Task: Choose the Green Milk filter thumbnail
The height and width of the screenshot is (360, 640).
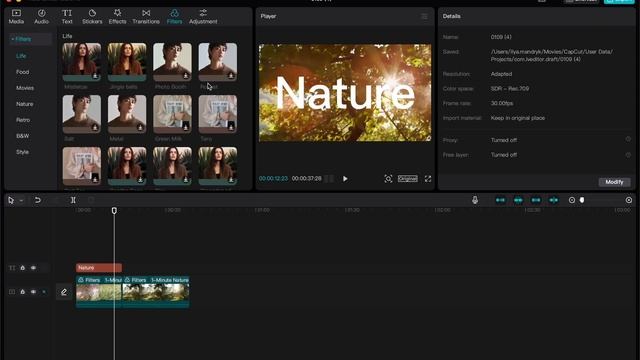Action: pyautogui.click(x=172, y=114)
